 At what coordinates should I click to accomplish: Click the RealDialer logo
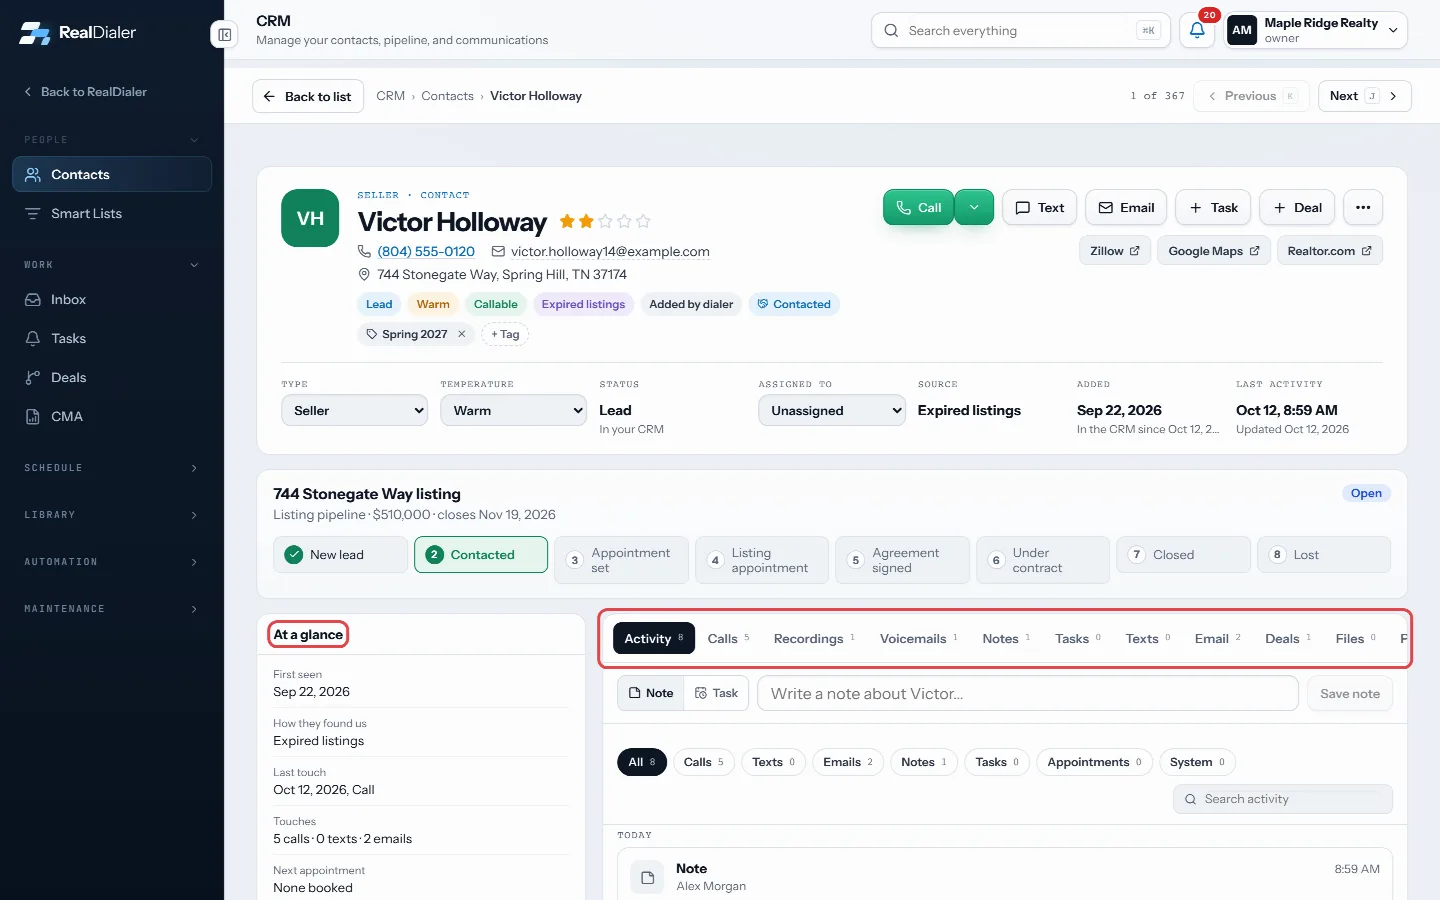point(77,33)
